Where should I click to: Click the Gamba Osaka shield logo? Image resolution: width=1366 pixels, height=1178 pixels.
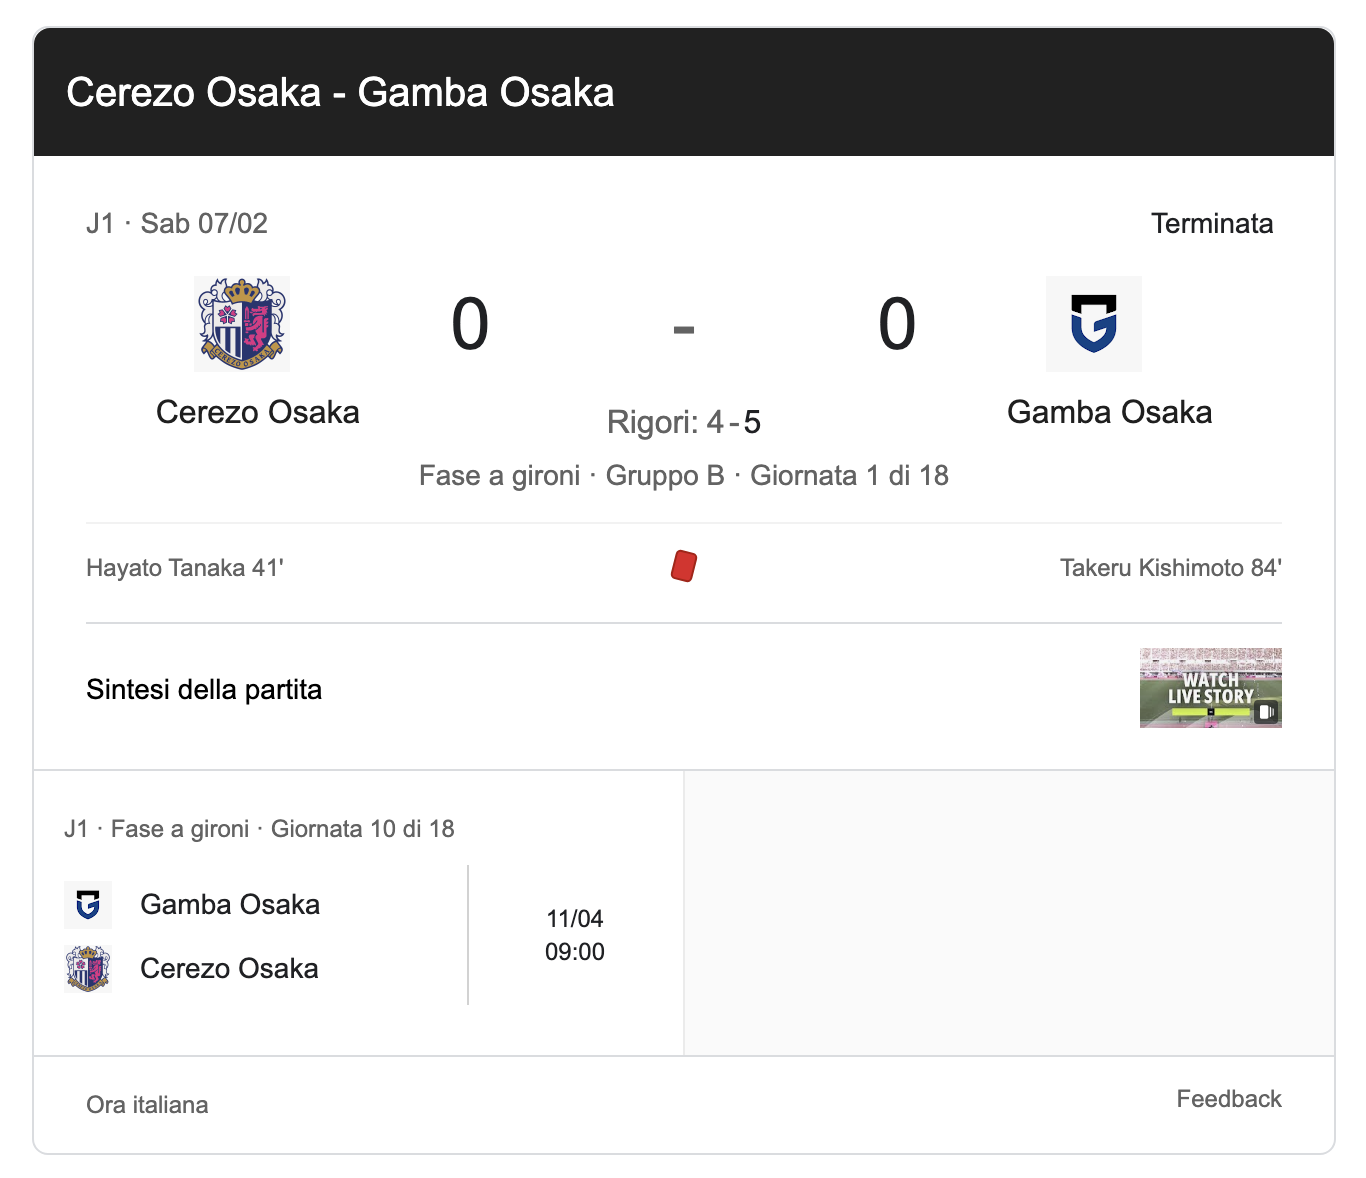point(1093,324)
